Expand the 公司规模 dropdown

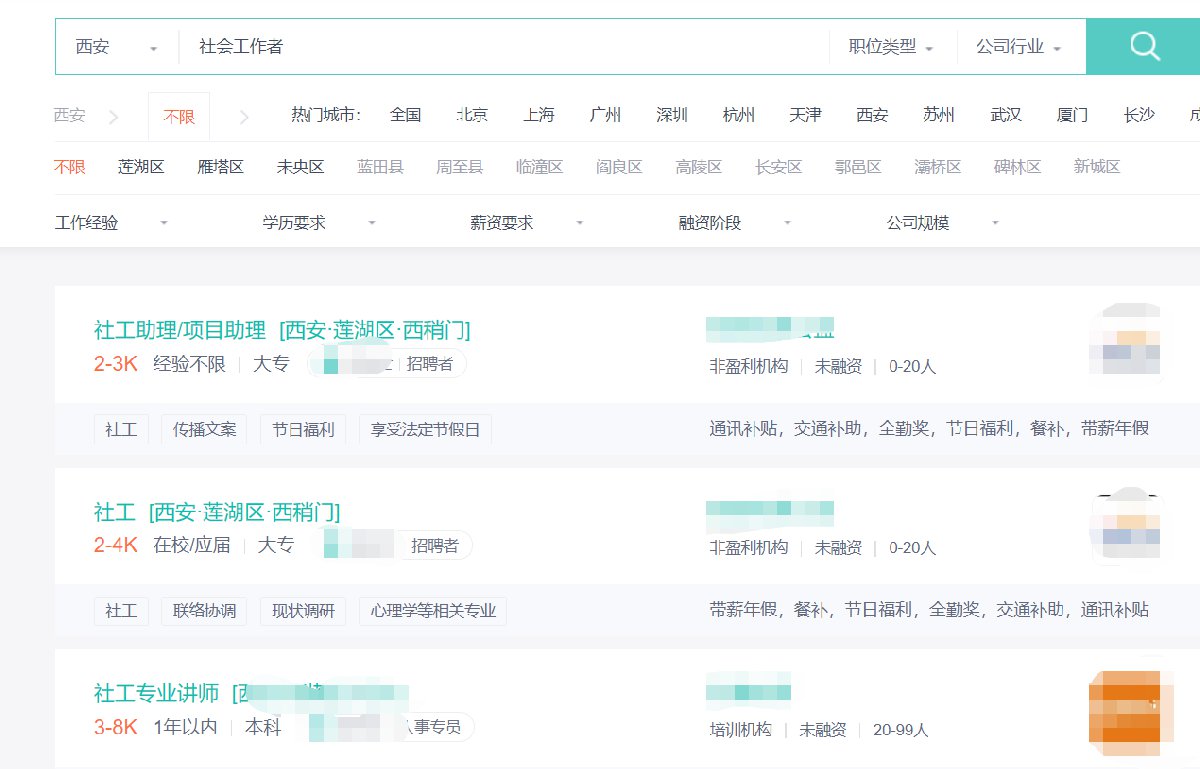(942, 223)
